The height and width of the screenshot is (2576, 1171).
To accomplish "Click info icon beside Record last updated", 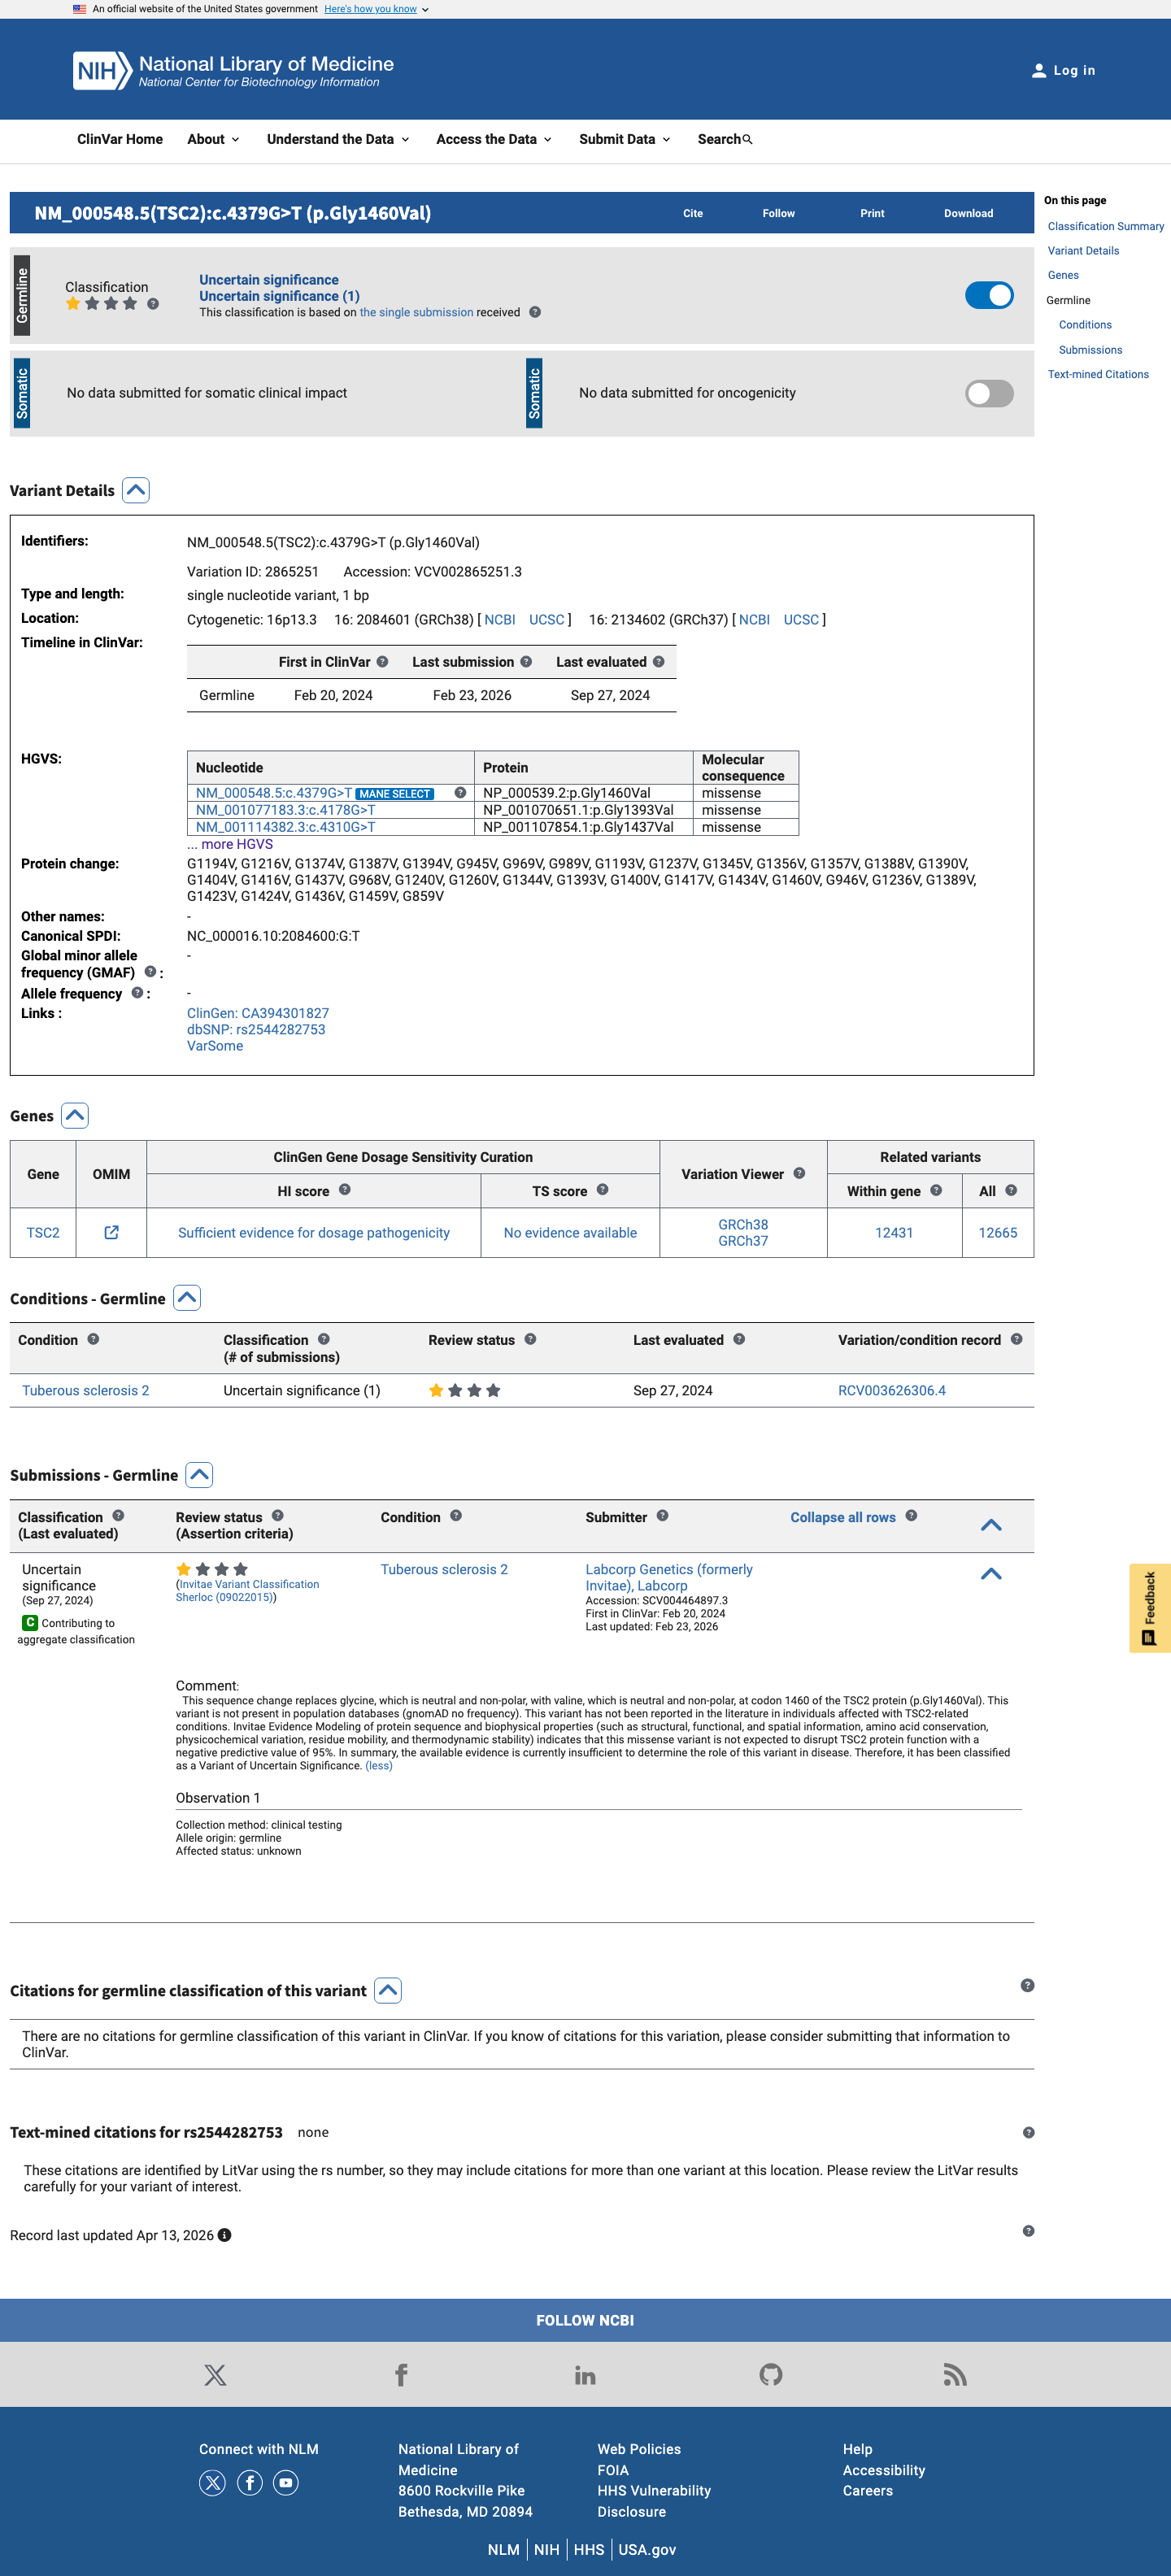I will (224, 2236).
